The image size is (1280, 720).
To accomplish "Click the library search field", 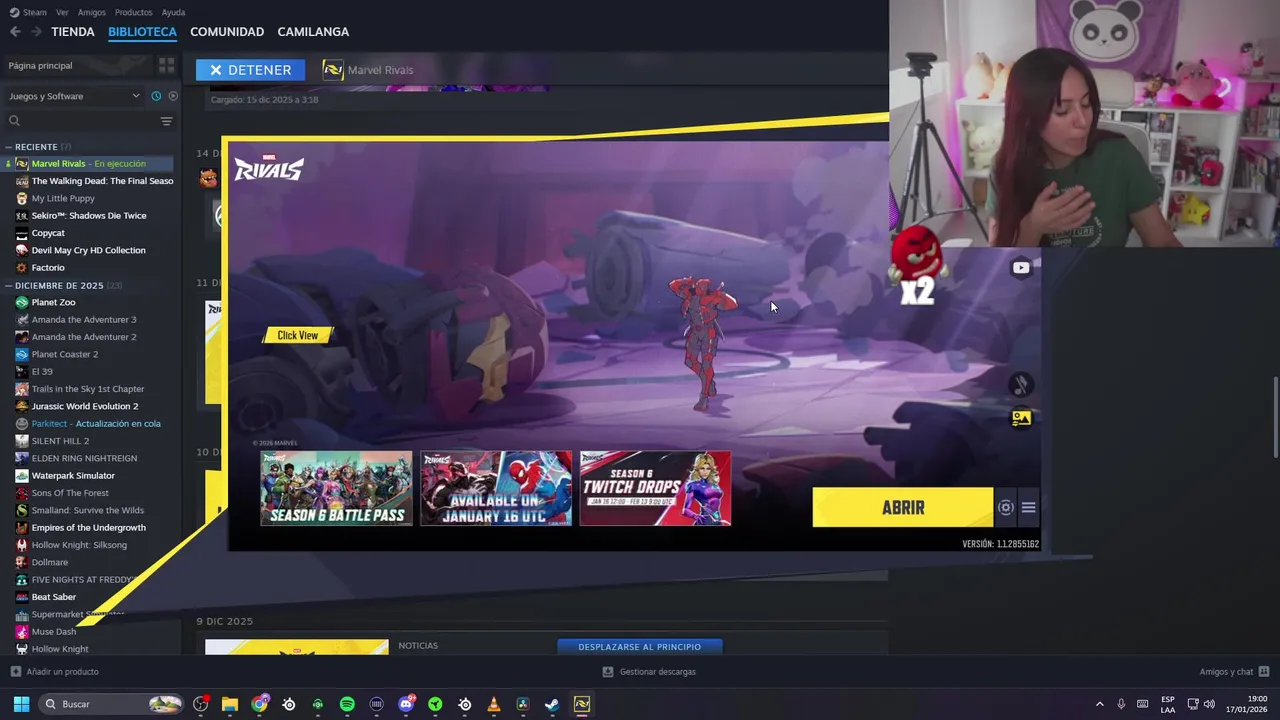I will [80, 121].
